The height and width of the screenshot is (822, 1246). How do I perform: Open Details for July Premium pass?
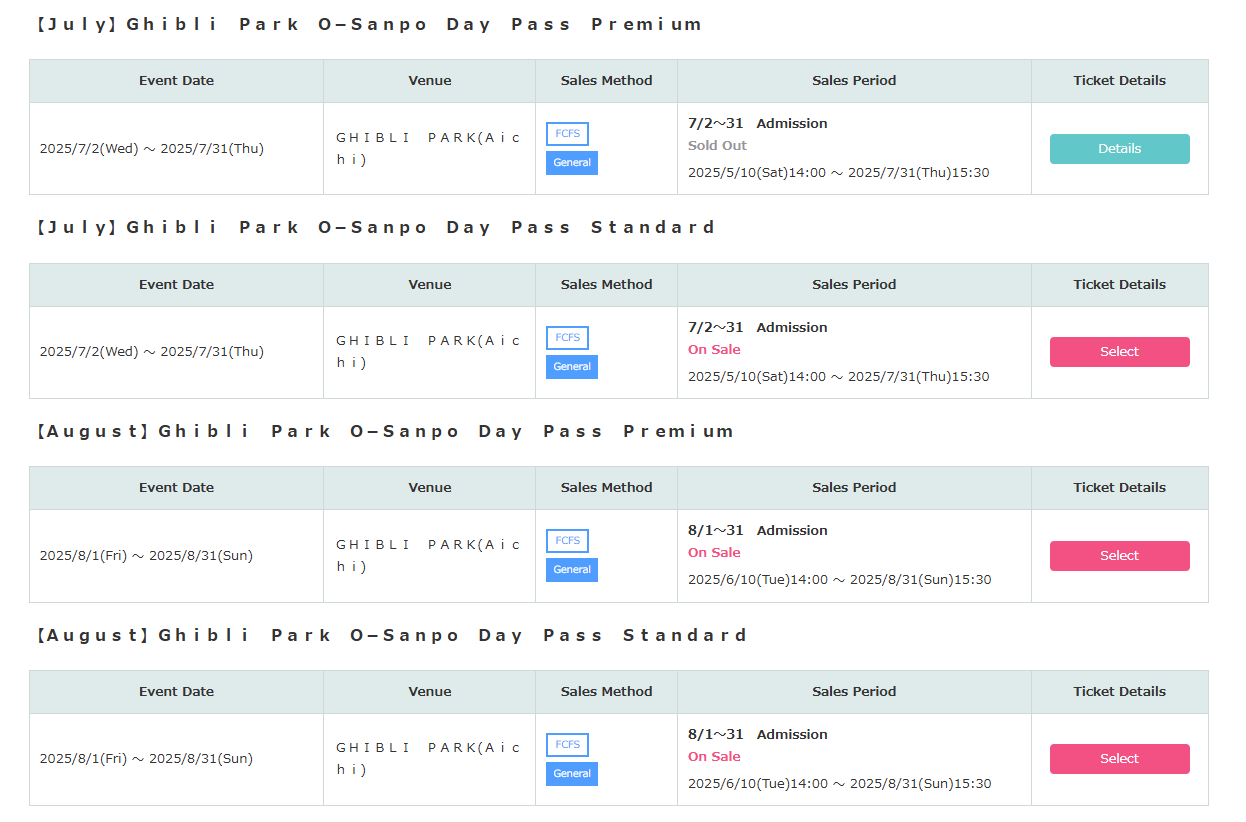pyautogui.click(x=1119, y=149)
